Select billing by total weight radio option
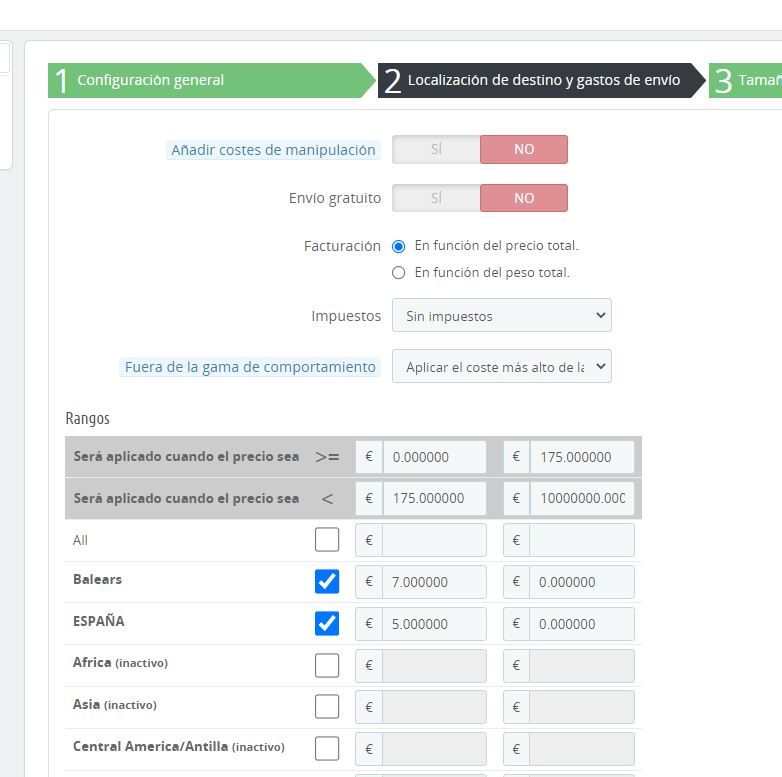Viewport: 782px width, 777px height. 398,273
